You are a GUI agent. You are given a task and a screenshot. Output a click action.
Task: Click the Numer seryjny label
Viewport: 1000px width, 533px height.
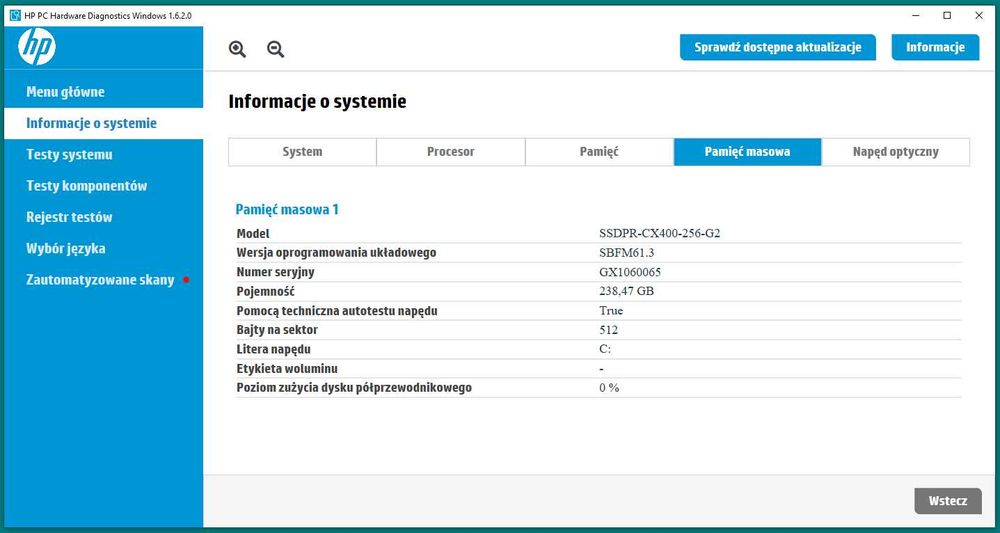275,272
